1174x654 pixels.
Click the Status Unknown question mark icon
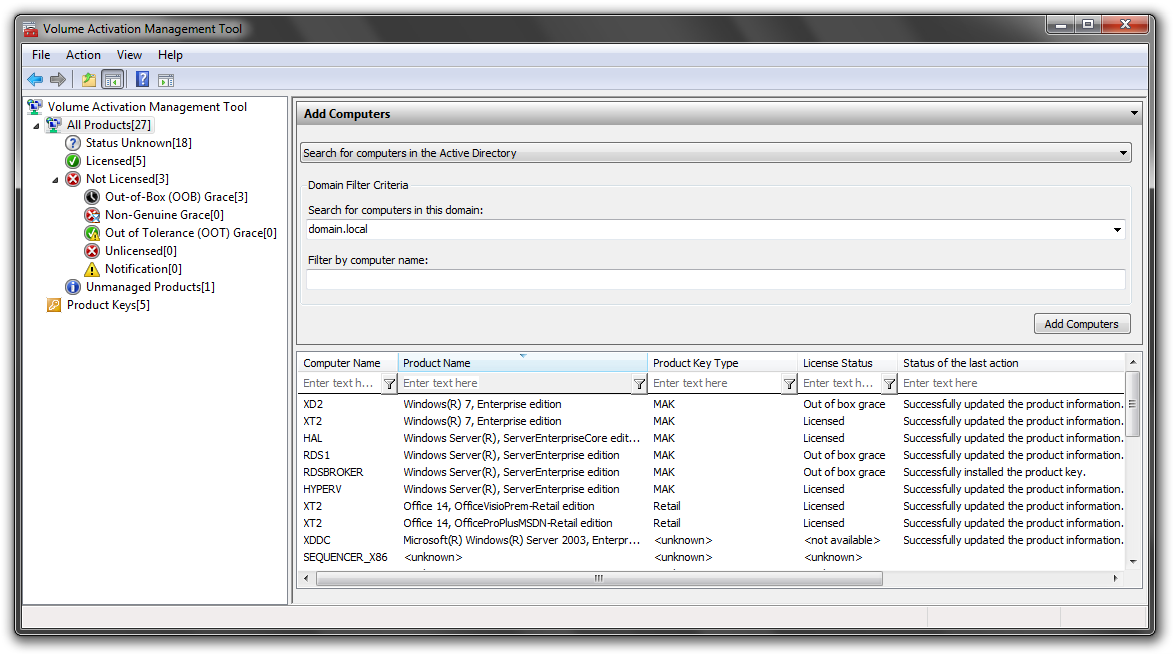(x=73, y=142)
